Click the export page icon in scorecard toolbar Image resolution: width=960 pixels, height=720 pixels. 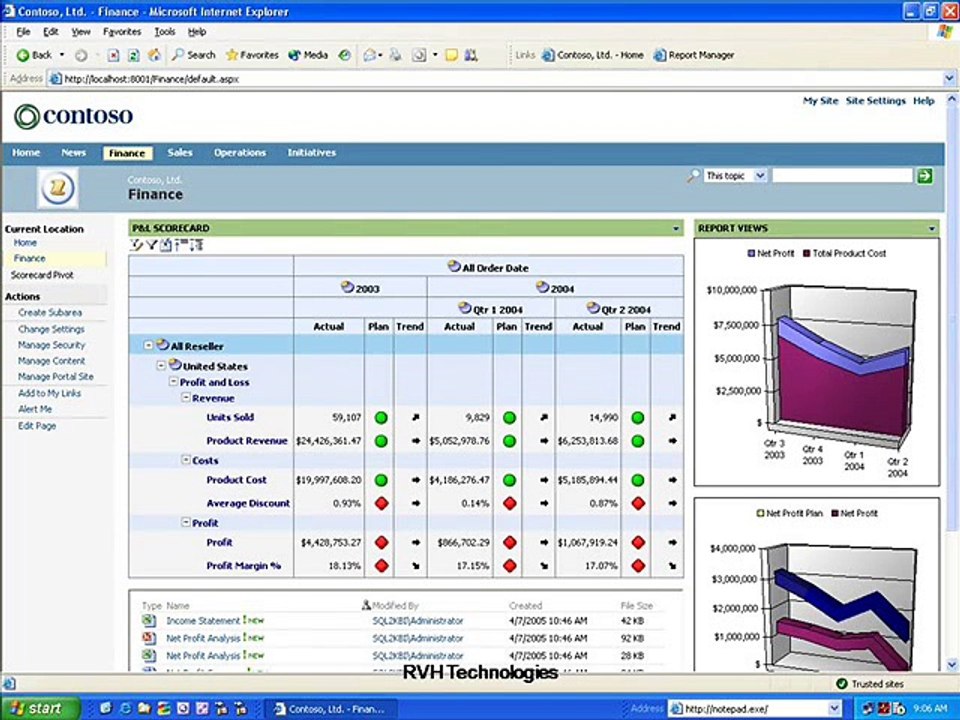click(x=165, y=246)
